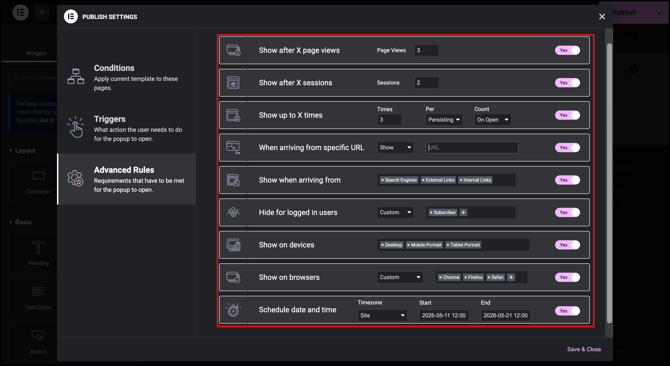Add another browser with plus
This screenshot has width=670, height=366.
511,277
